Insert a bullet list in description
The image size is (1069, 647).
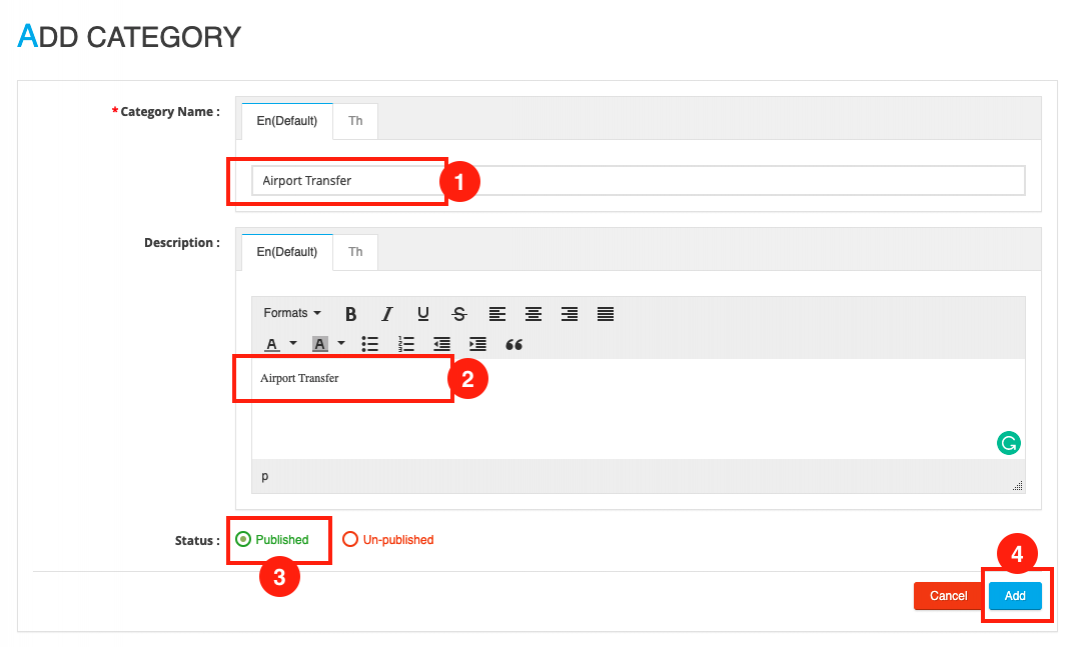point(370,344)
